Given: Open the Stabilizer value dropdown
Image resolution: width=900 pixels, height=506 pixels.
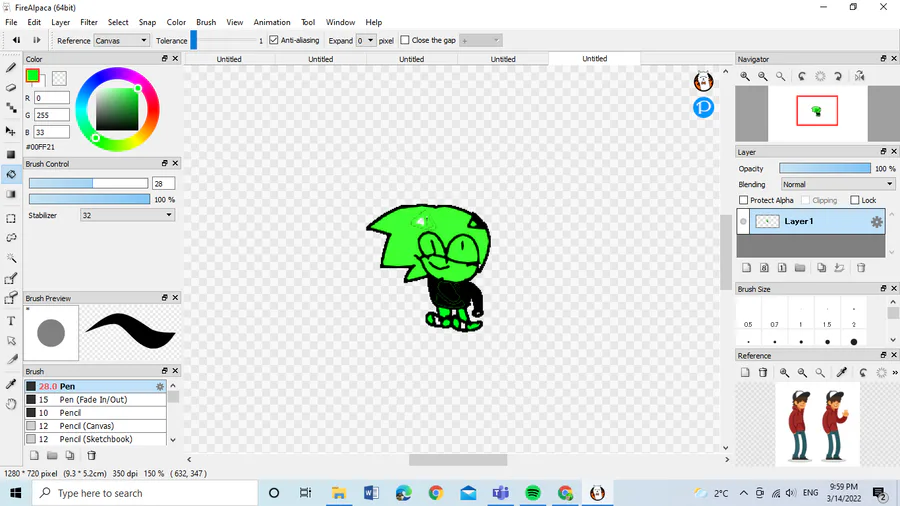Looking at the screenshot, I should tap(127, 215).
